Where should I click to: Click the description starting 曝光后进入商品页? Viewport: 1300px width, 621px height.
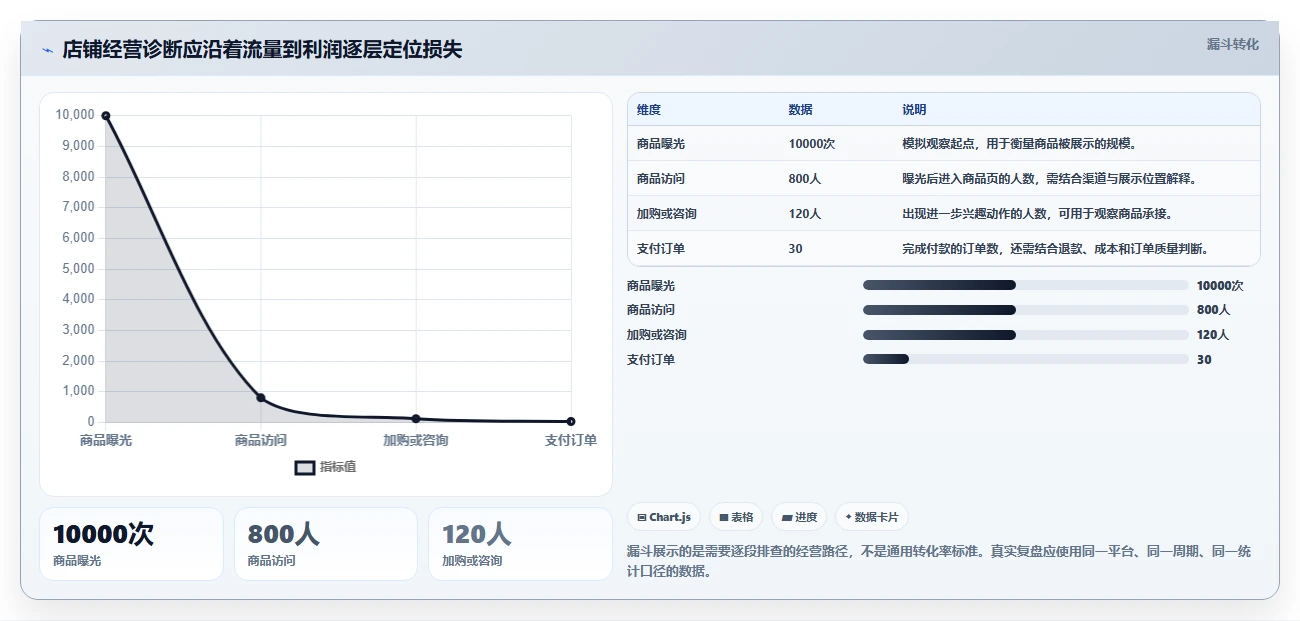1050,179
